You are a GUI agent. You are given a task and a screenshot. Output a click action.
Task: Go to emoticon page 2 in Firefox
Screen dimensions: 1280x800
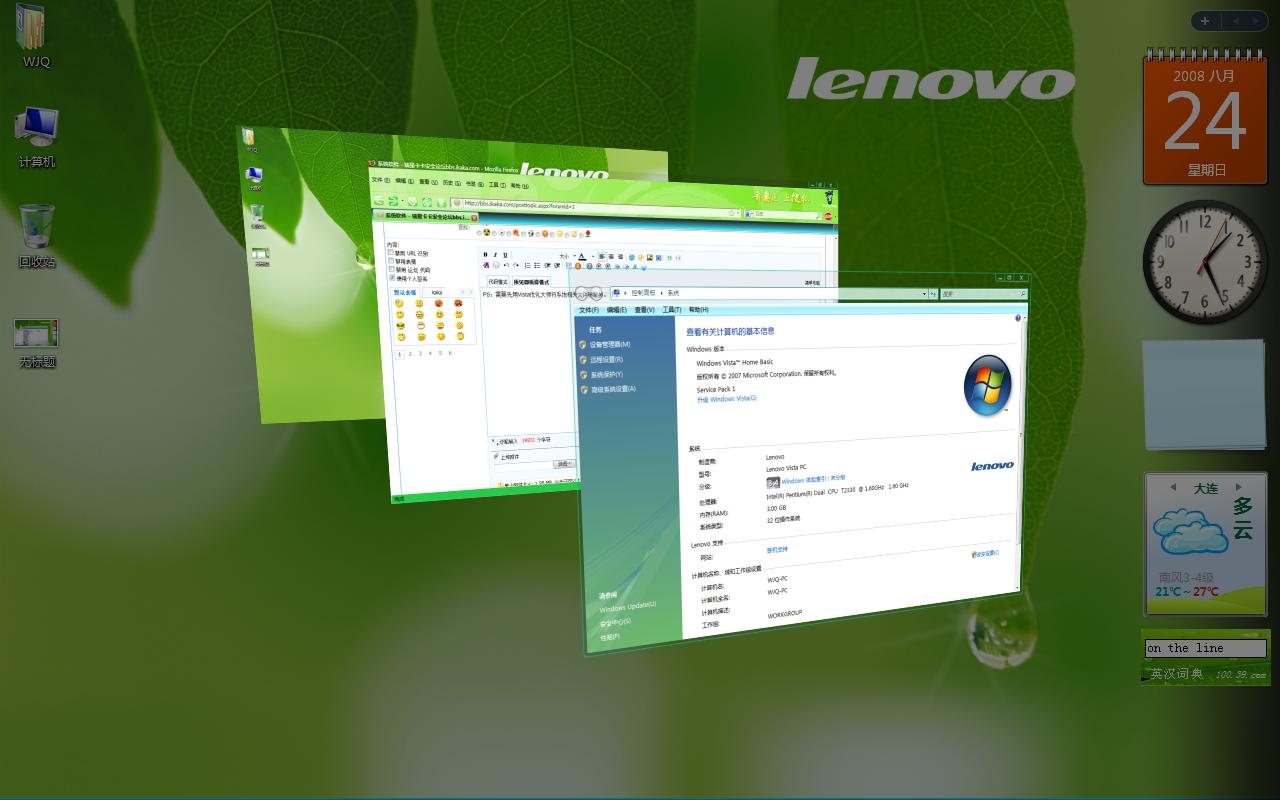[410, 353]
